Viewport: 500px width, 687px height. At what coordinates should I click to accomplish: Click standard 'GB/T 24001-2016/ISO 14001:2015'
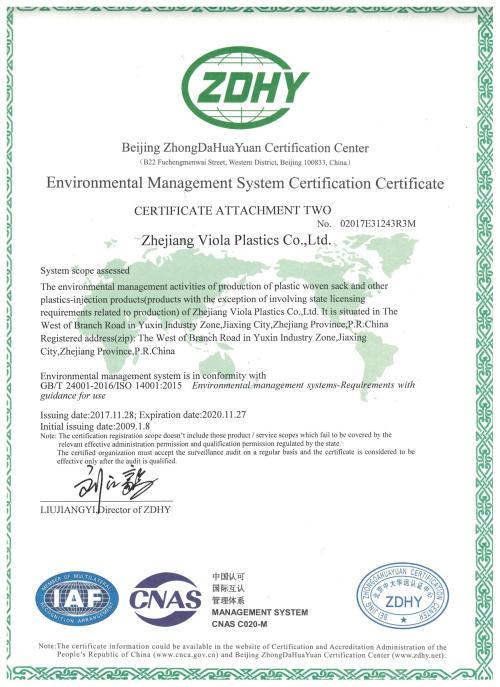pyautogui.click(x=111, y=386)
